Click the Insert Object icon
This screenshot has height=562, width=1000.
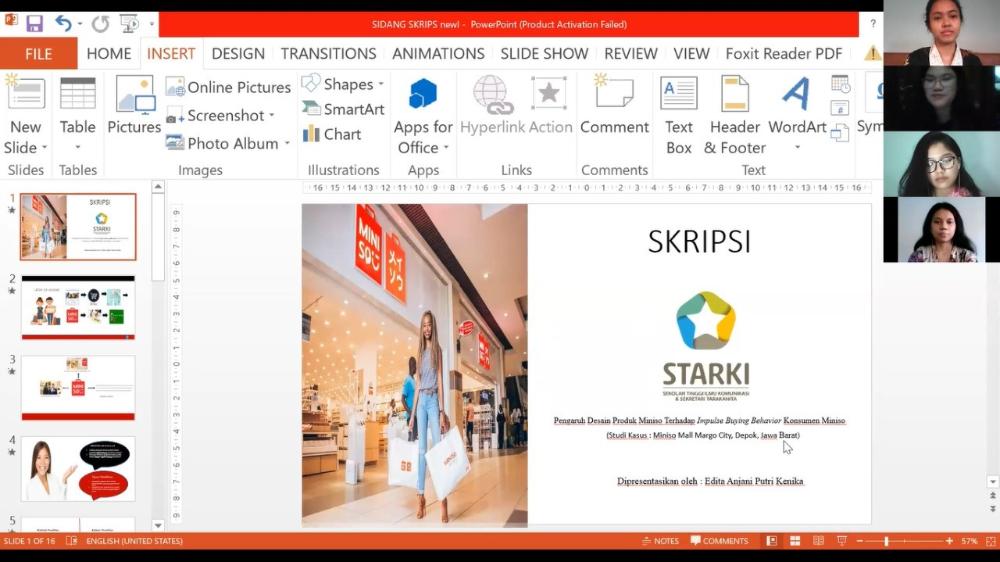pyautogui.click(x=840, y=133)
